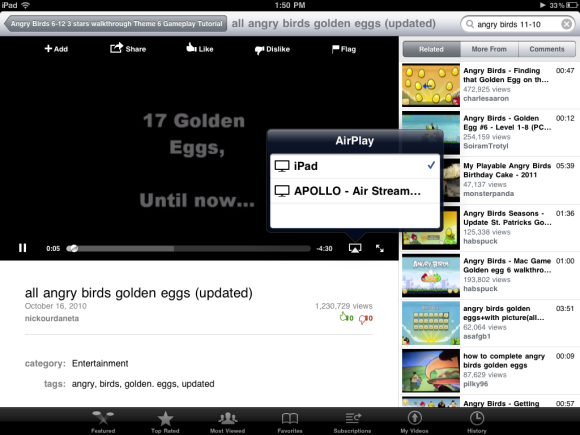Share this video
This screenshot has width=580, height=435.
pyautogui.click(x=128, y=48)
